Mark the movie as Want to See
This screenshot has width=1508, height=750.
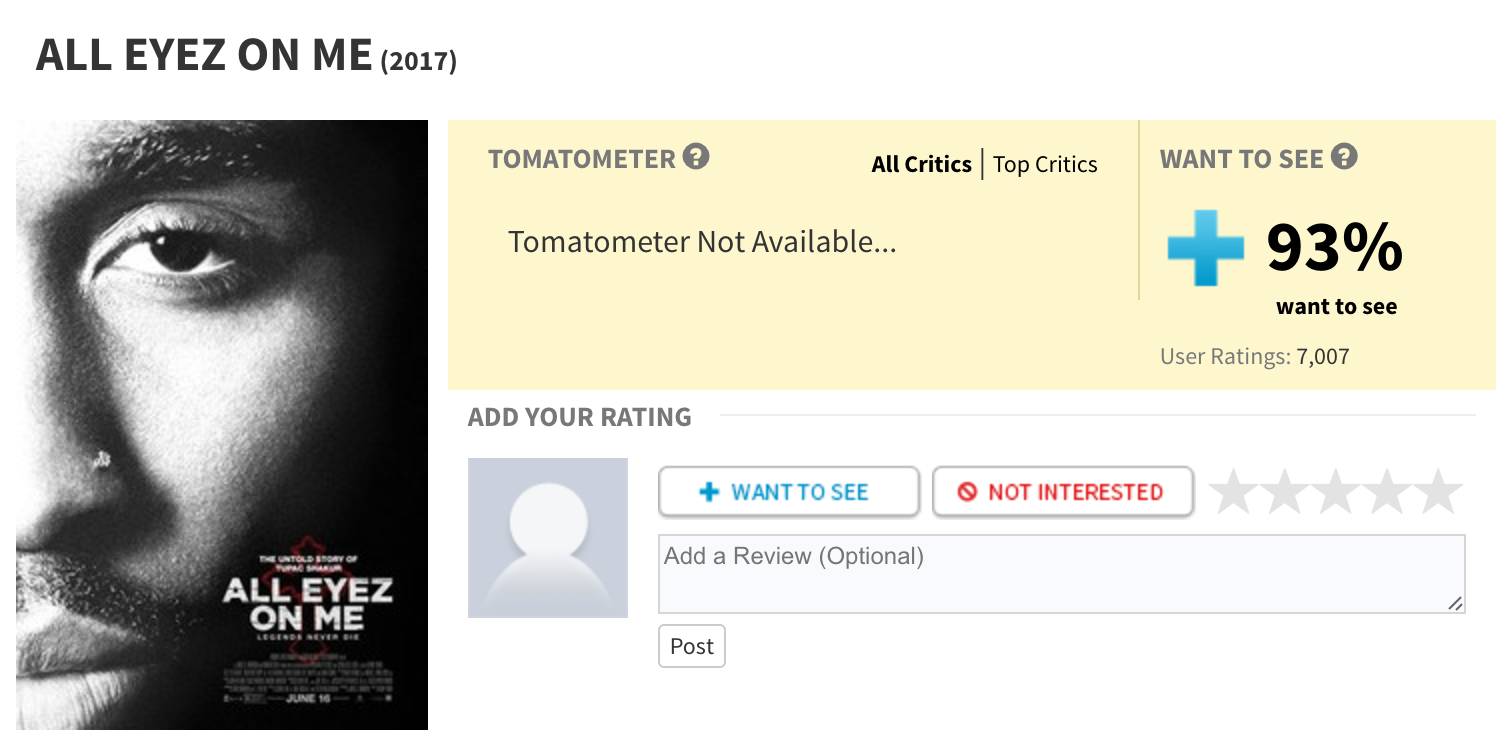coord(788,492)
